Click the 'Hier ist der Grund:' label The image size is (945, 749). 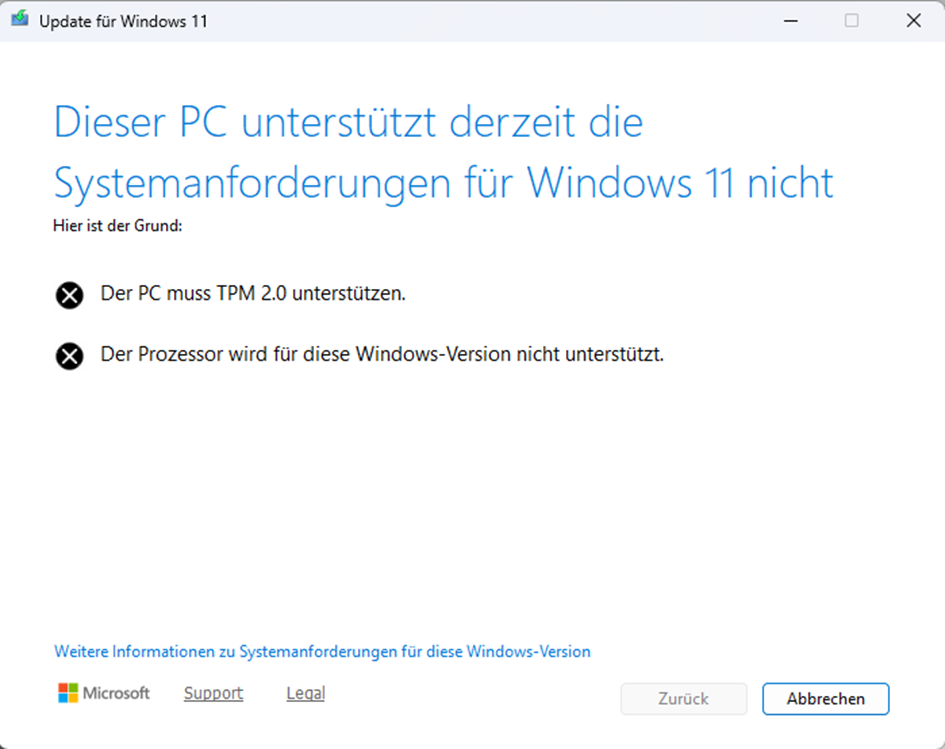coord(118,226)
